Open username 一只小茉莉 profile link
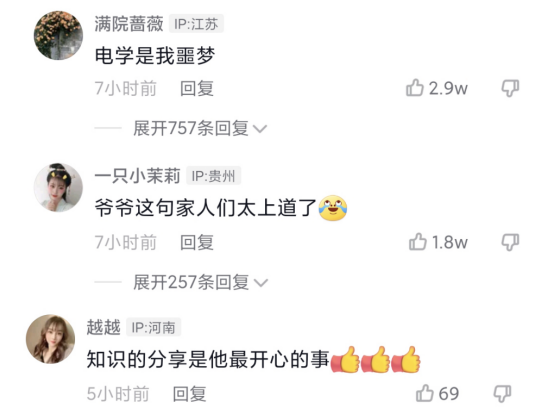This screenshot has height=412, width=538. pyautogui.click(x=137, y=176)
